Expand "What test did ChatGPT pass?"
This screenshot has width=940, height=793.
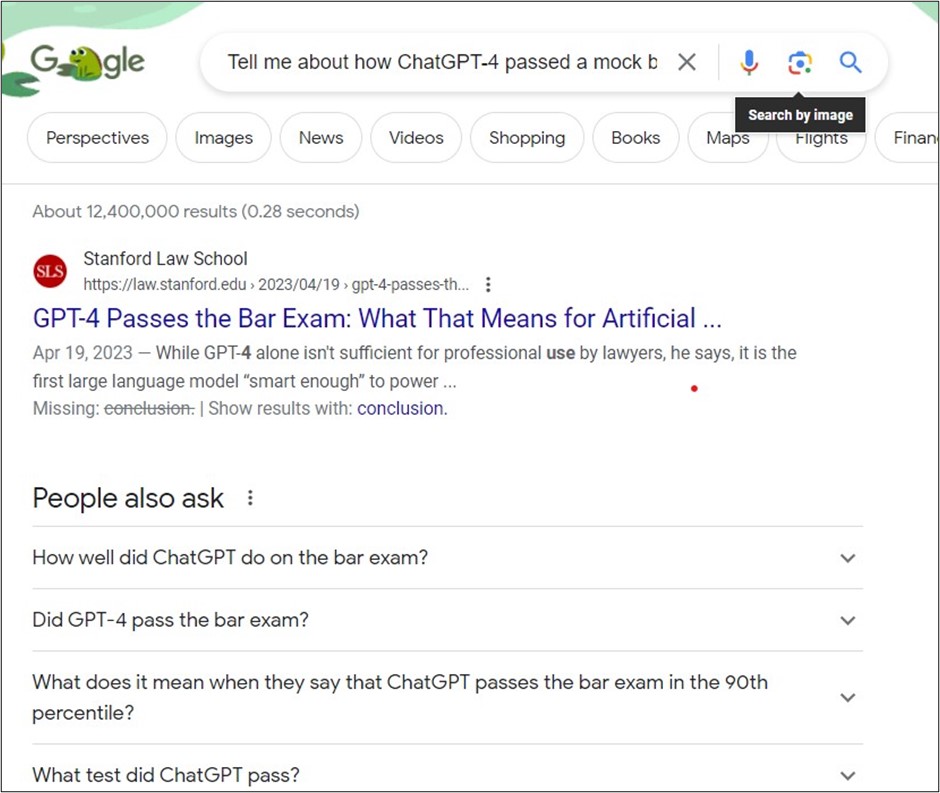848,775
